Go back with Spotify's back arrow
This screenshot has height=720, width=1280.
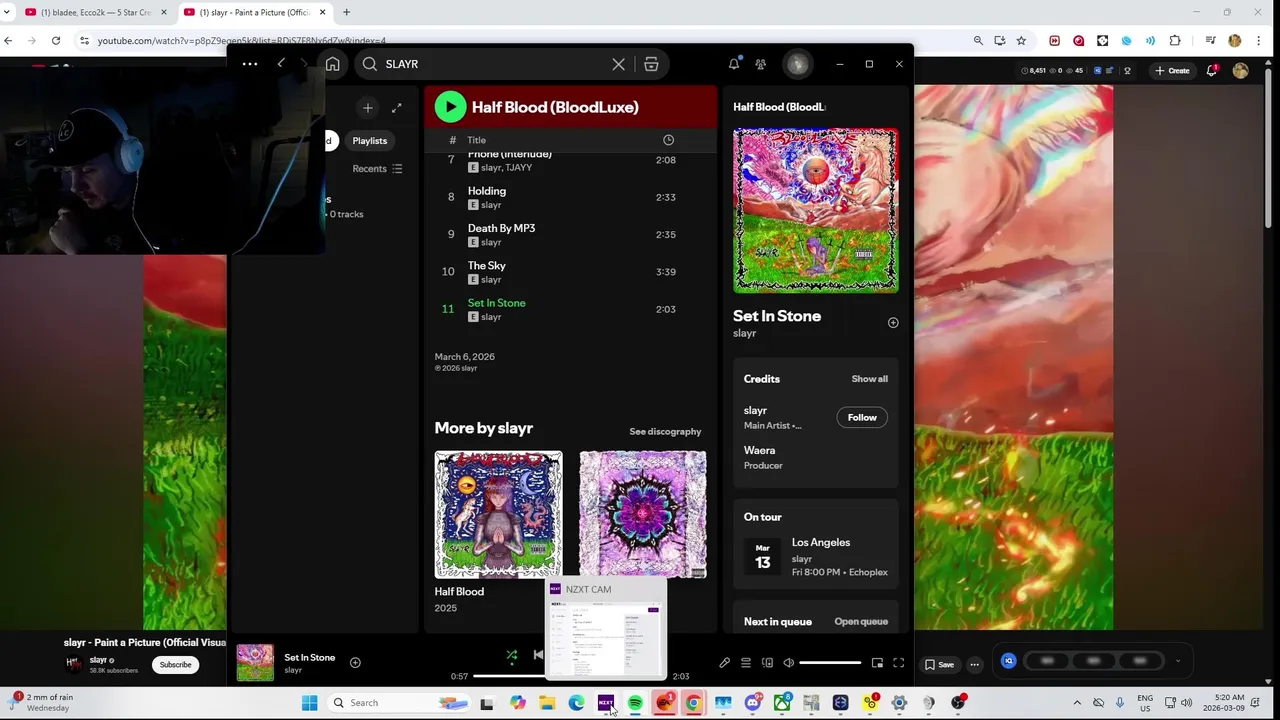(281, 64)
